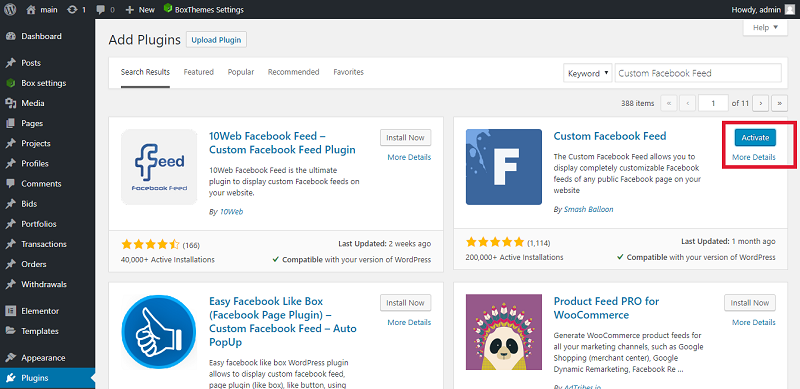The image size is (800, 389).
Task: Click the Portfolios pin icon
Action: point(10,224)
